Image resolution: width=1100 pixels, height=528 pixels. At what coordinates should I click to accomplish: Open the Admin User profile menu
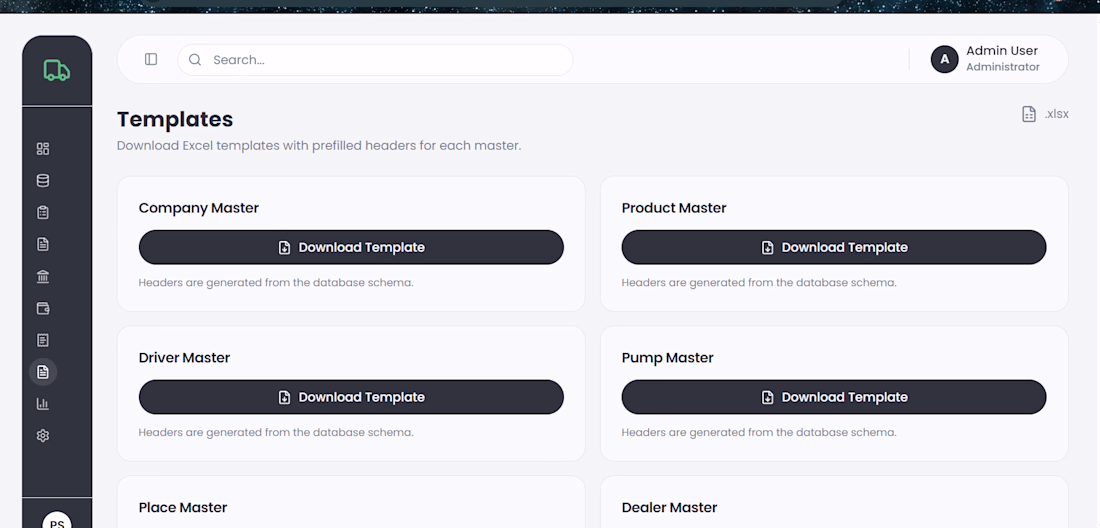coord(1002,59)
